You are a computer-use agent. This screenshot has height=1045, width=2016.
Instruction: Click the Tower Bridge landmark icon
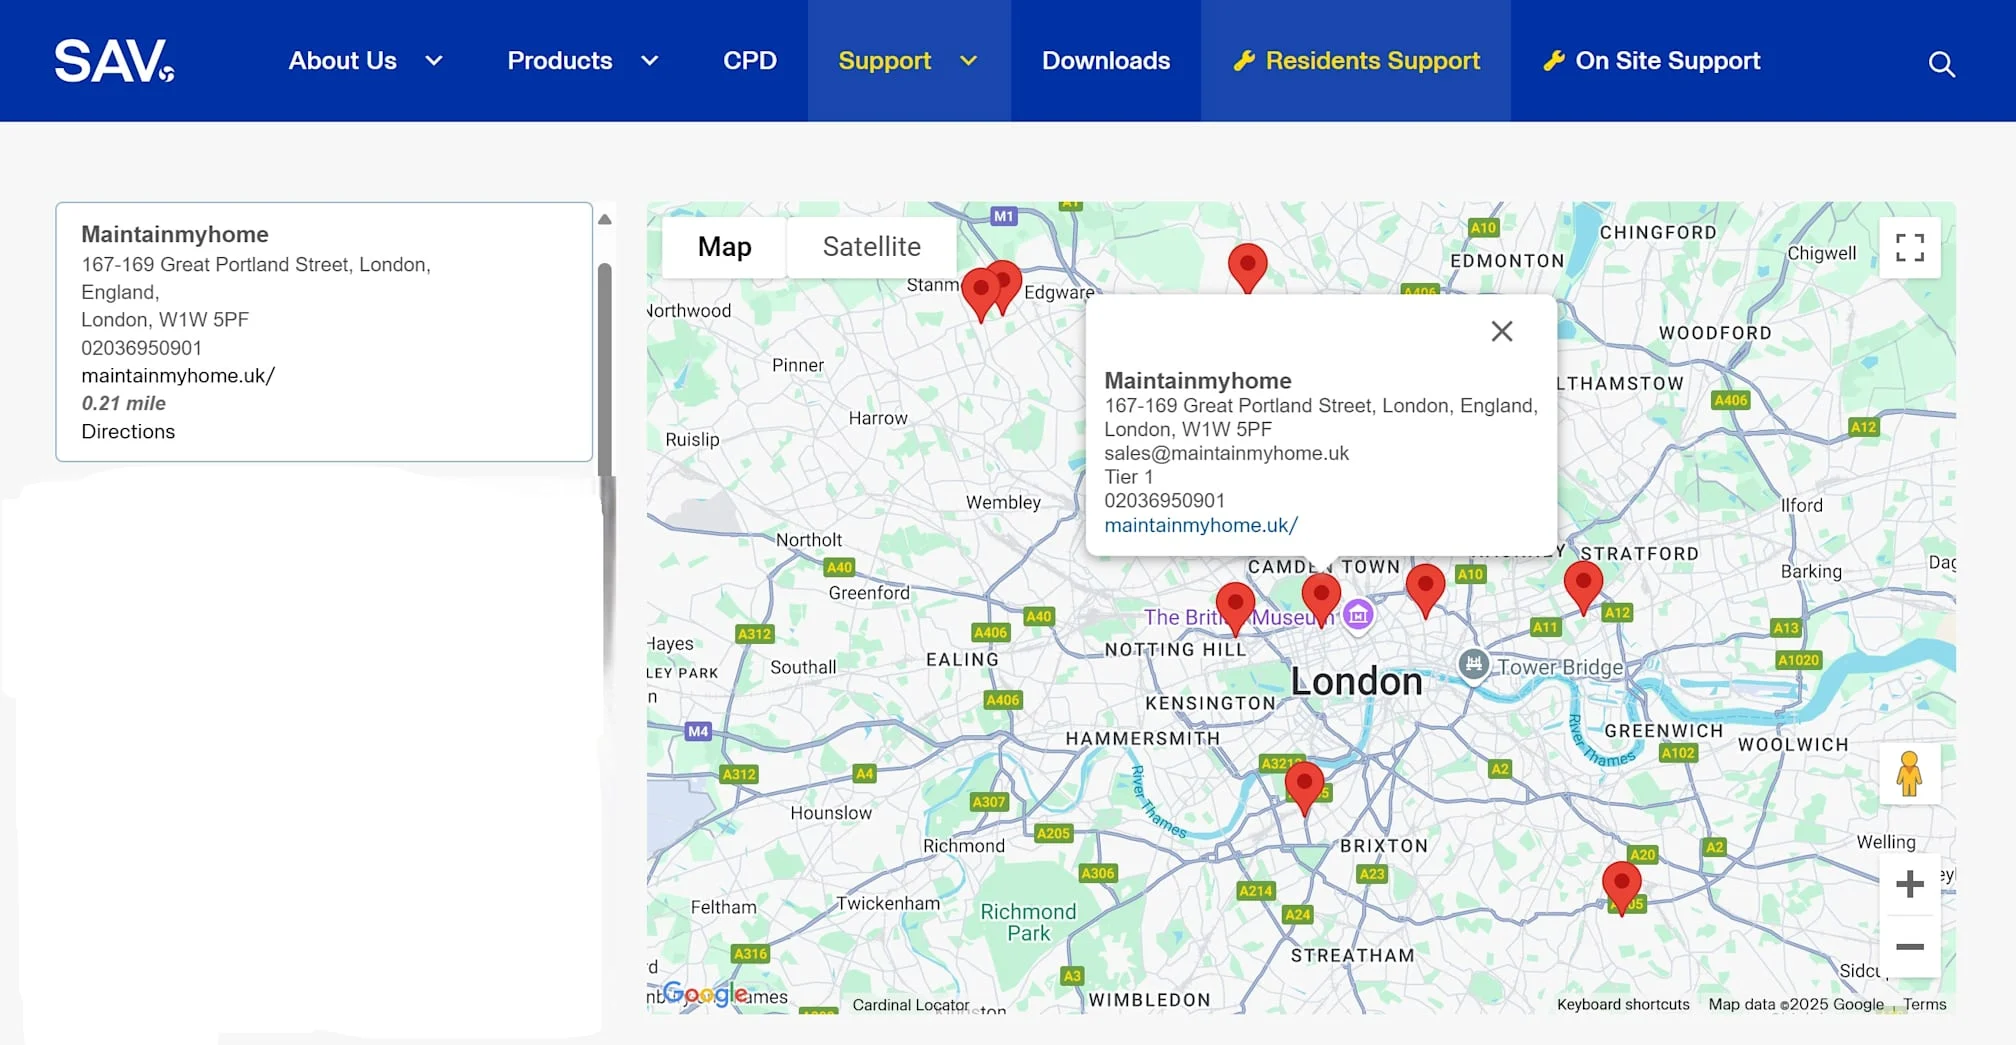coord(1473,664)
